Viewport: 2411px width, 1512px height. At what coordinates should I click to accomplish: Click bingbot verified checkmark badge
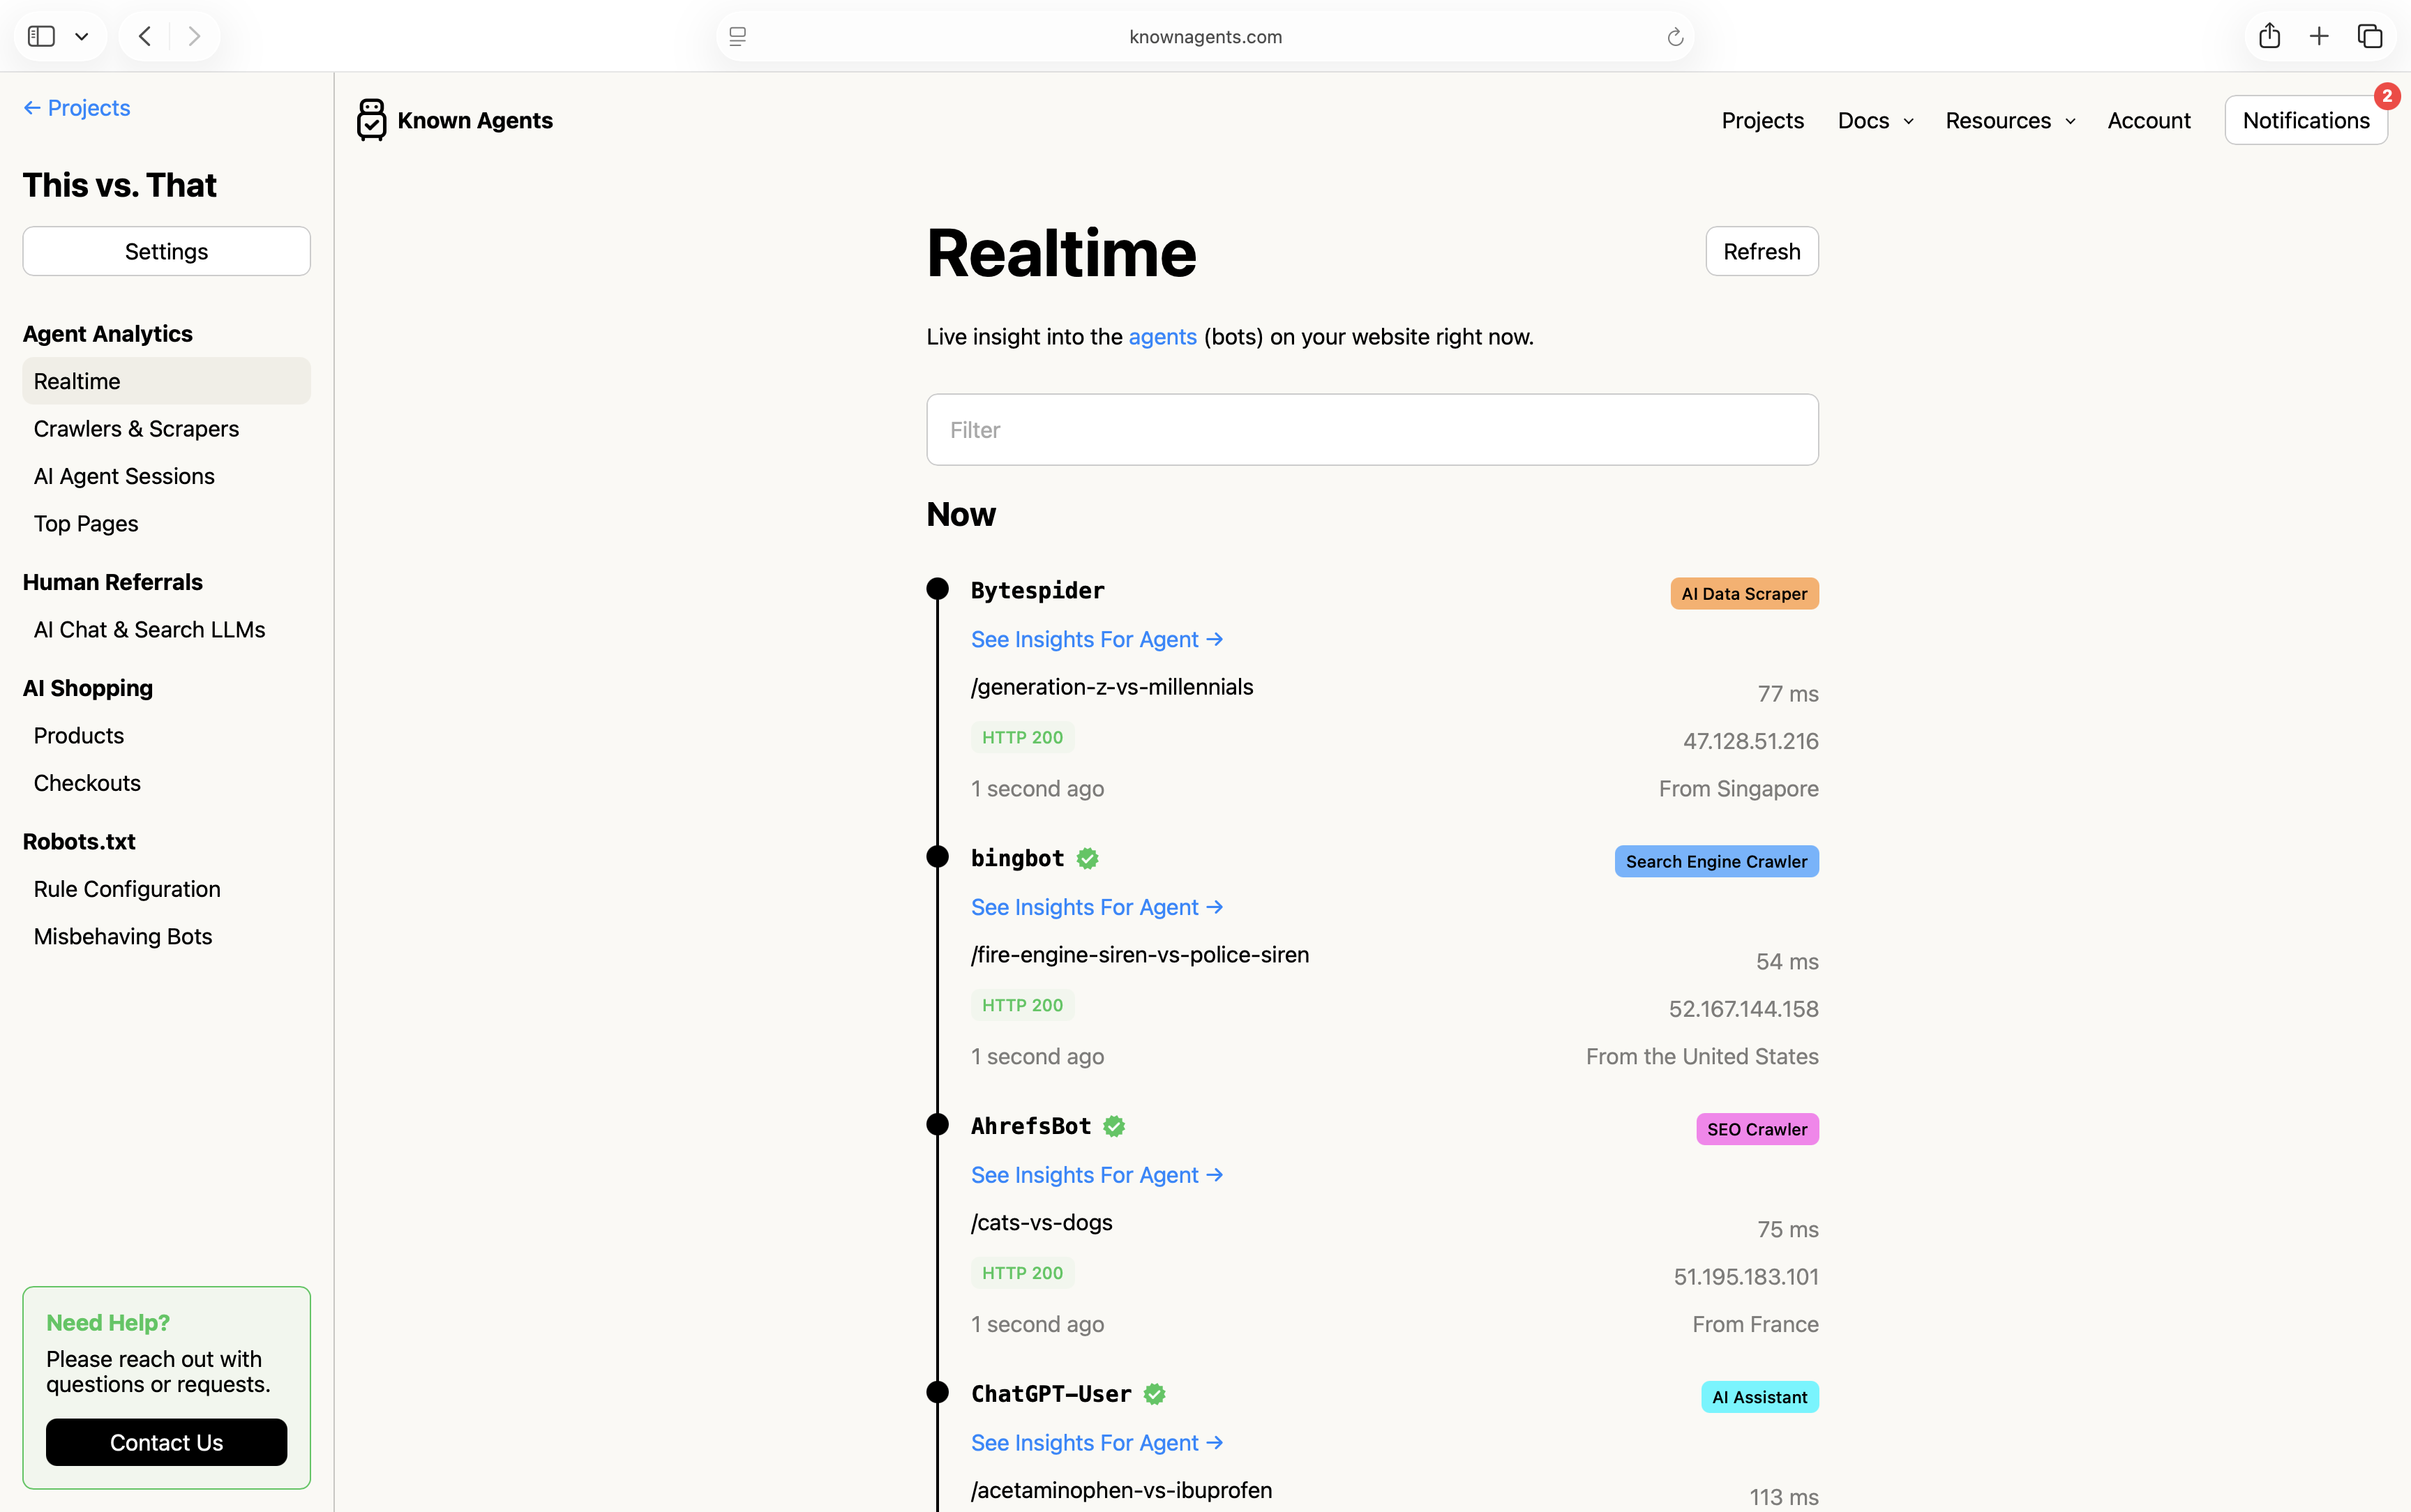click(1087, 858)
